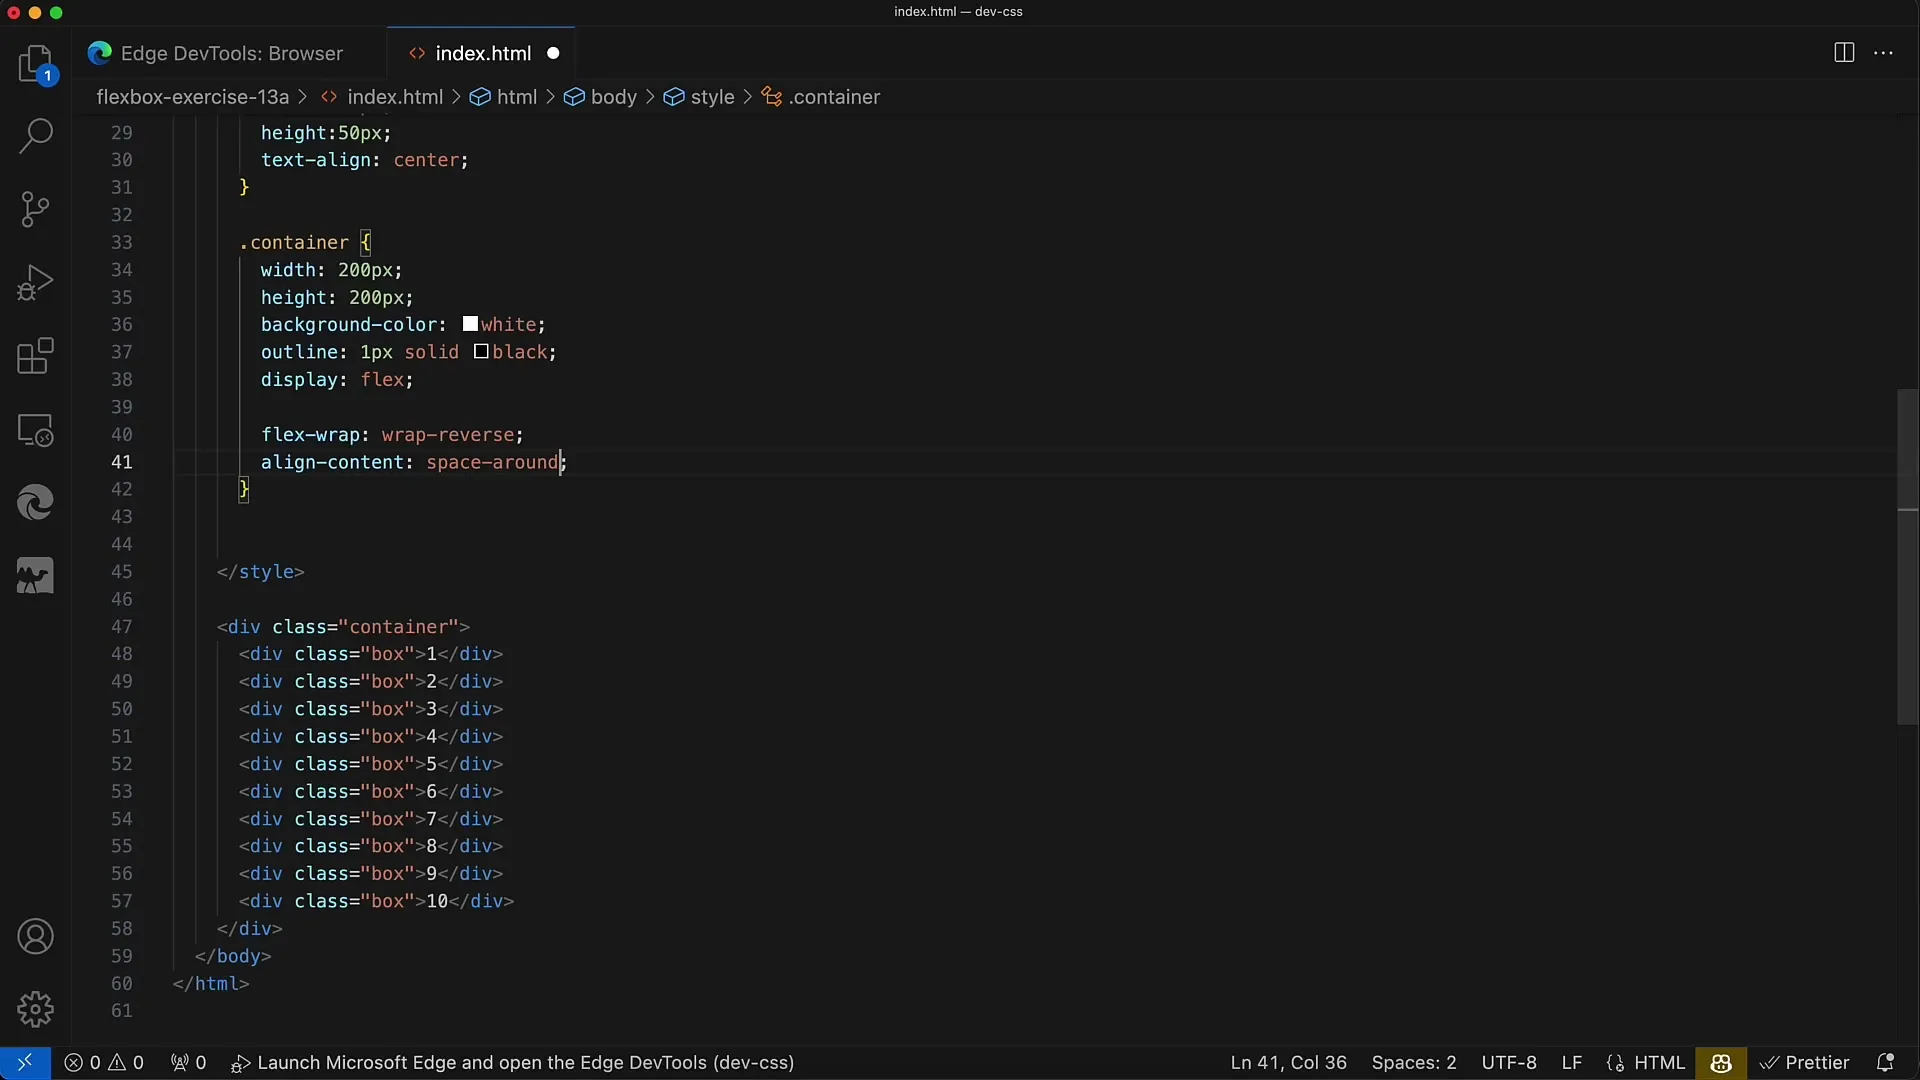Split the editor to the right

tap(1845, 53)
